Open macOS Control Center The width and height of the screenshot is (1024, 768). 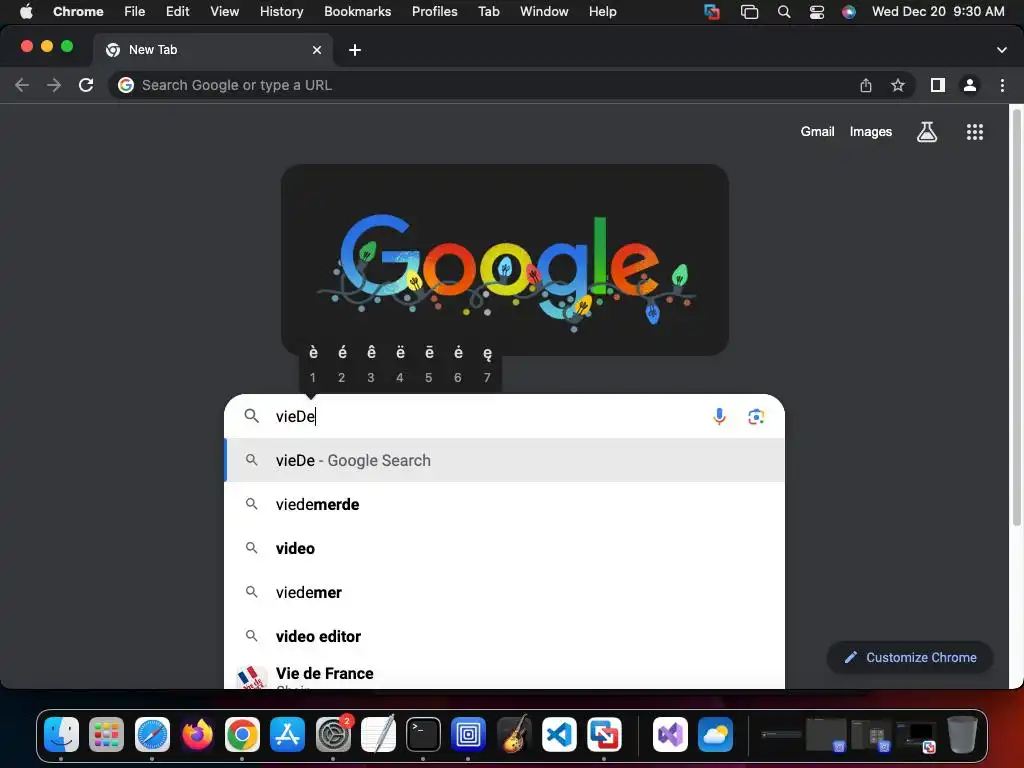(x=816, y=12)
